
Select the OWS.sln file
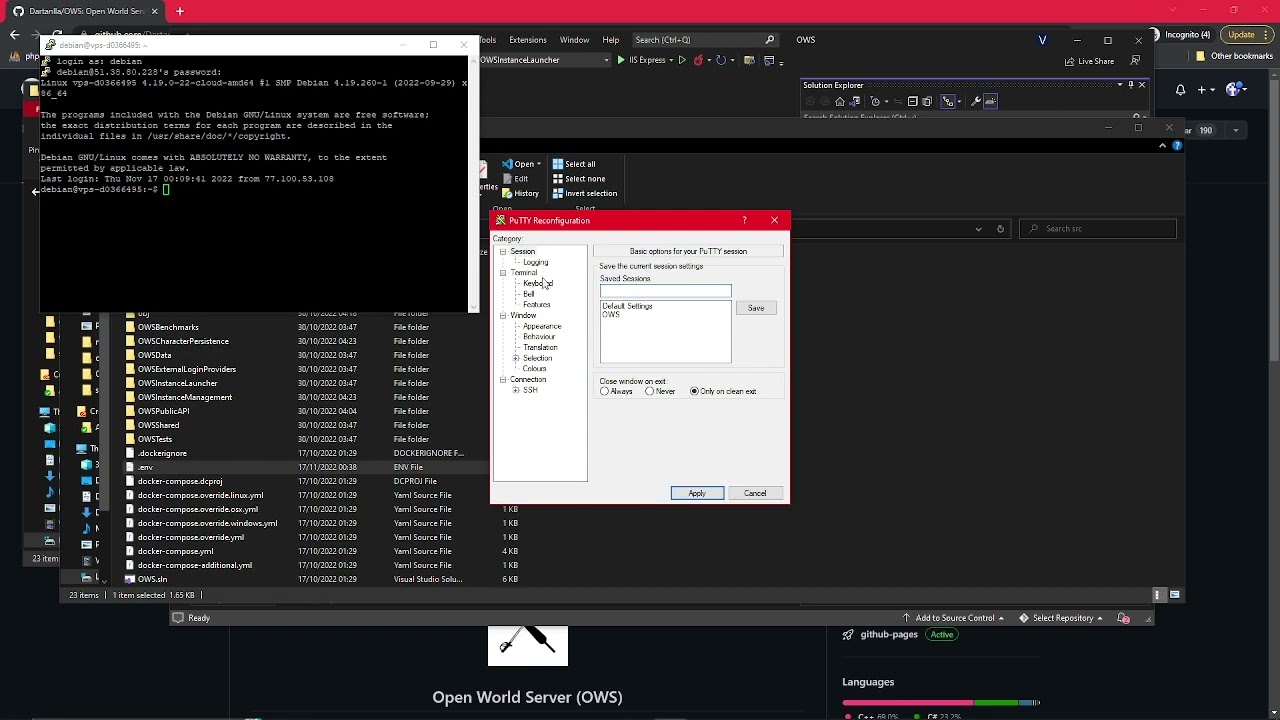152,579
